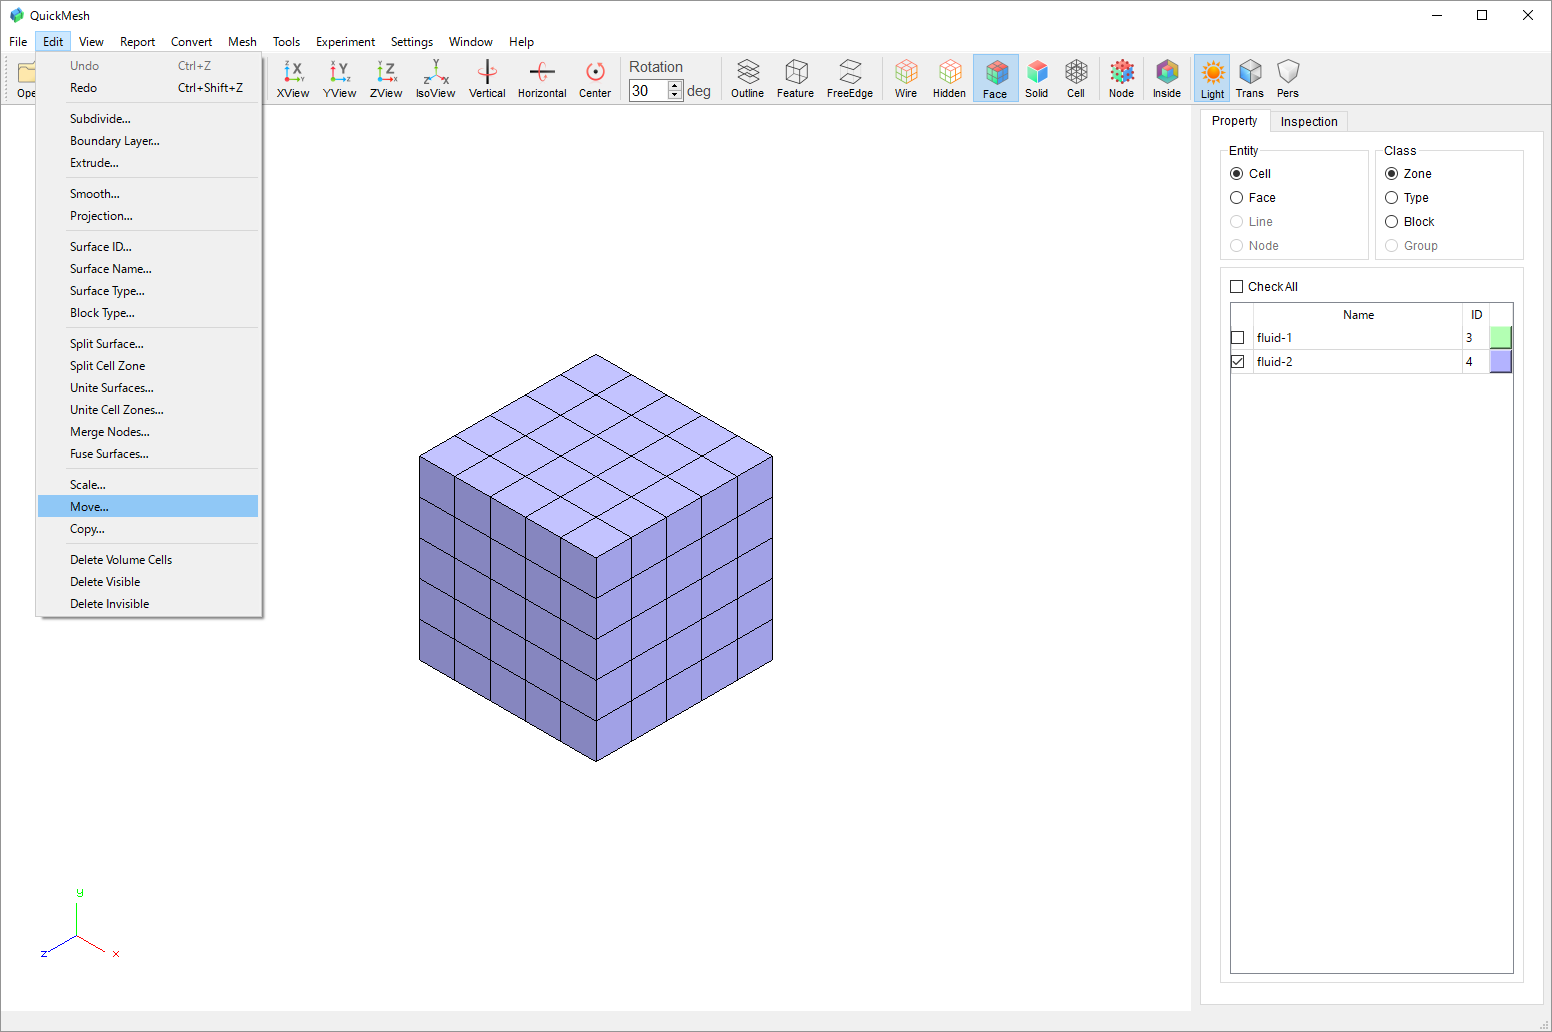
Task: Enable Solid display mode
Action: tap(1037, 78)
